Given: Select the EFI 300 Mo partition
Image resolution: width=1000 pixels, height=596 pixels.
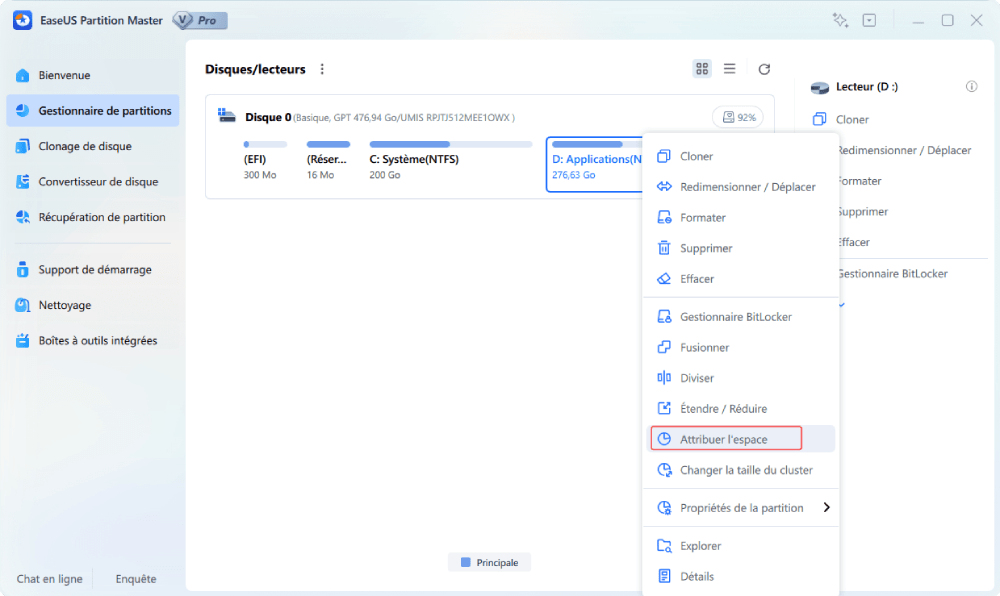Looking at the screenshot, I should click(x=264, y=161).
